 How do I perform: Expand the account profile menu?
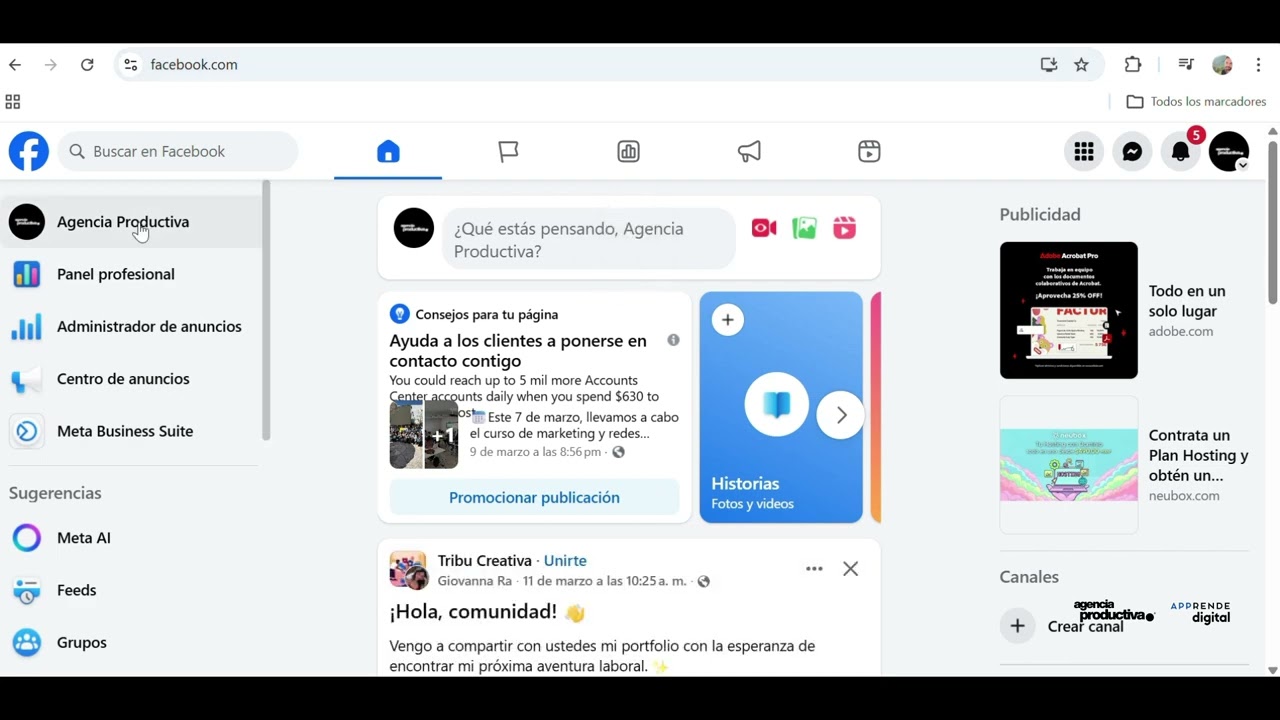1229,152
